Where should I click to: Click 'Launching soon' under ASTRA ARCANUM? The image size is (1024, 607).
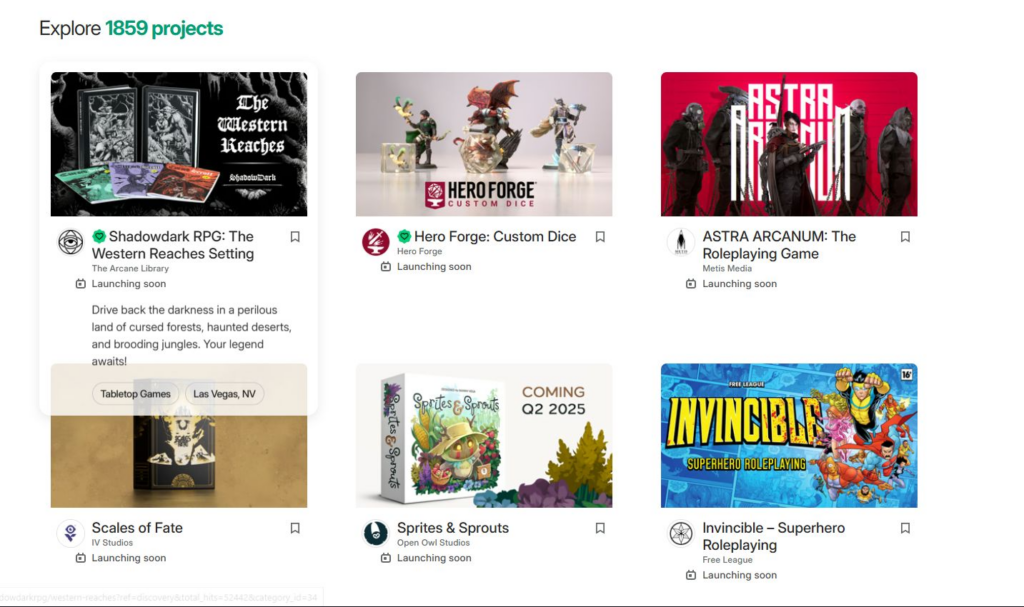click(739, 284)
